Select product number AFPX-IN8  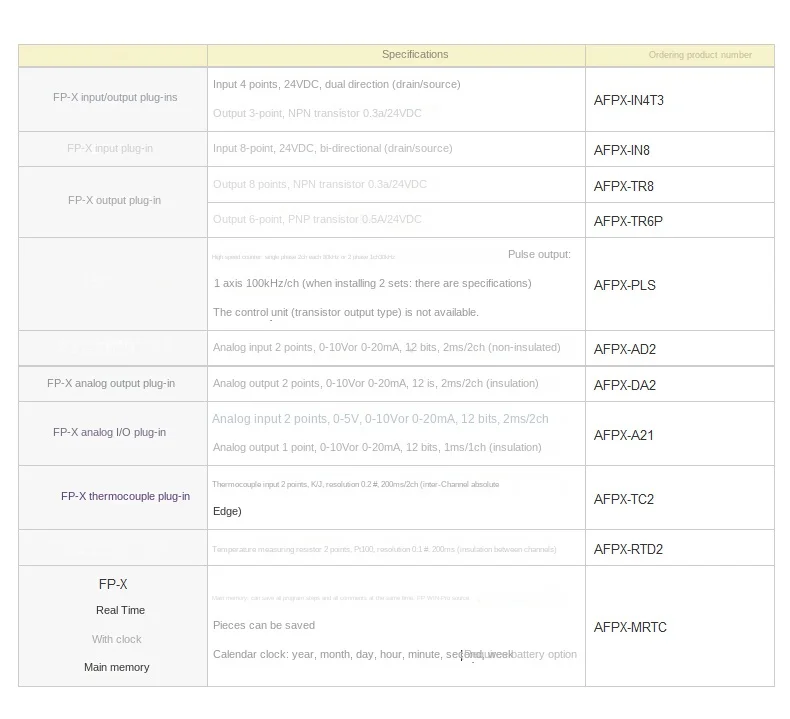(621, 150)
